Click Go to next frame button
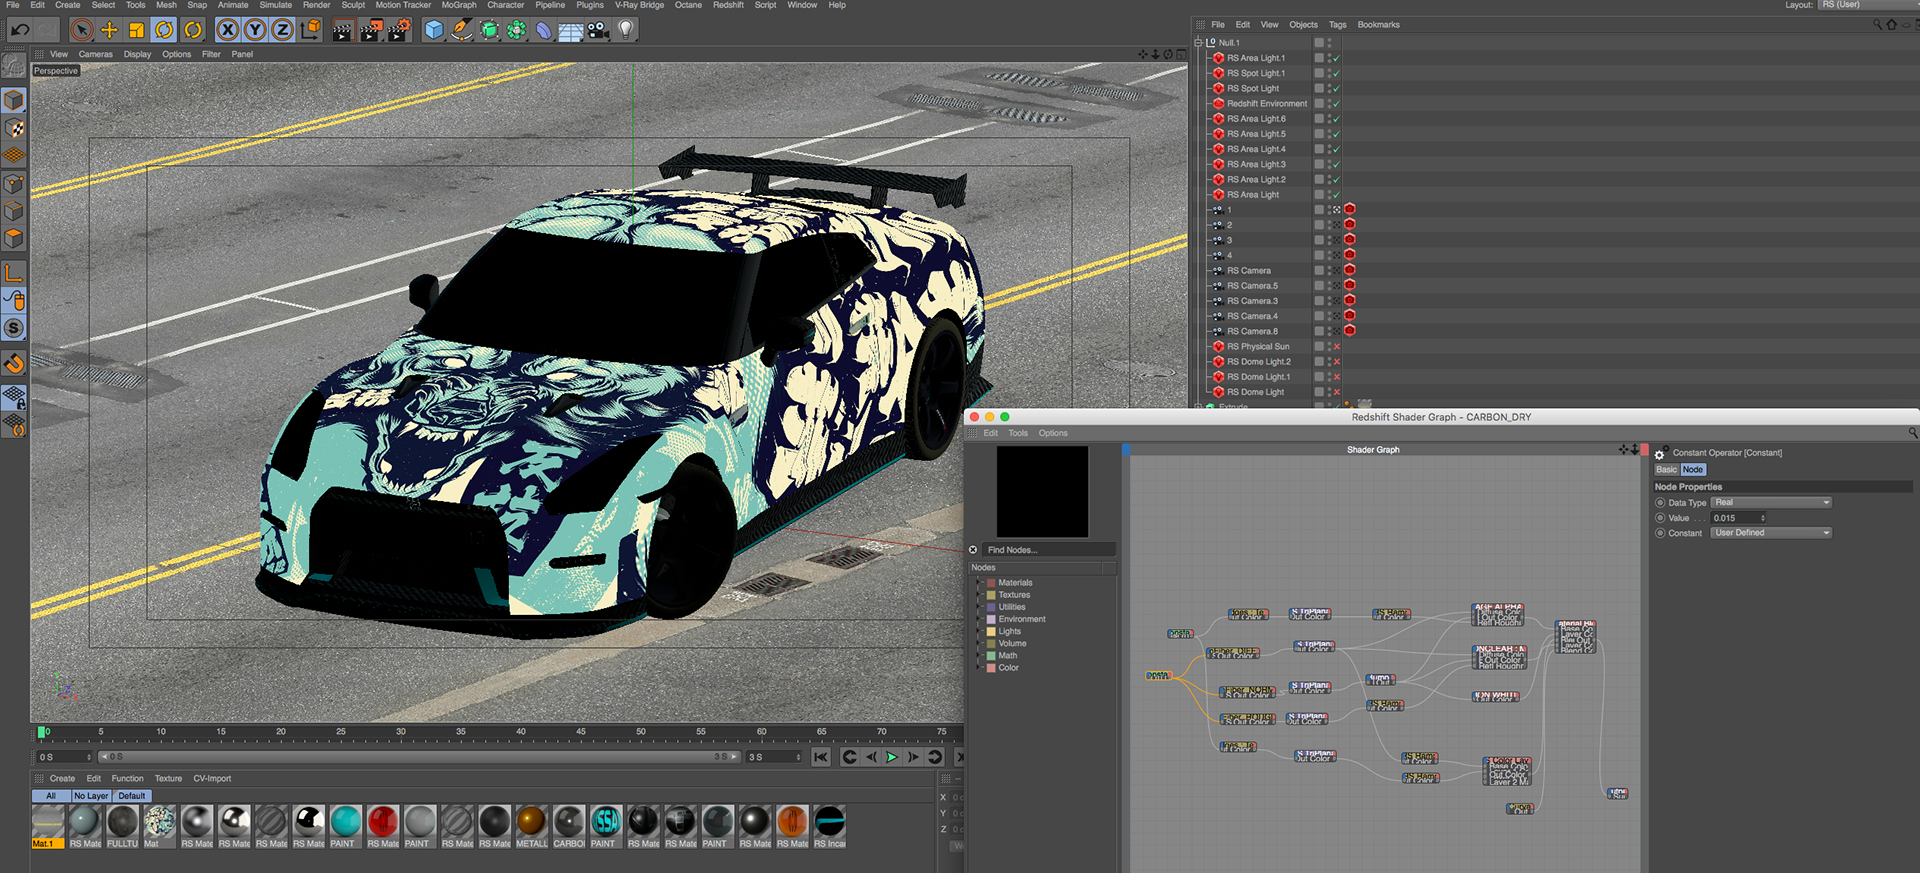Screen dimensions: 1920x873 [x=913, y=757]
